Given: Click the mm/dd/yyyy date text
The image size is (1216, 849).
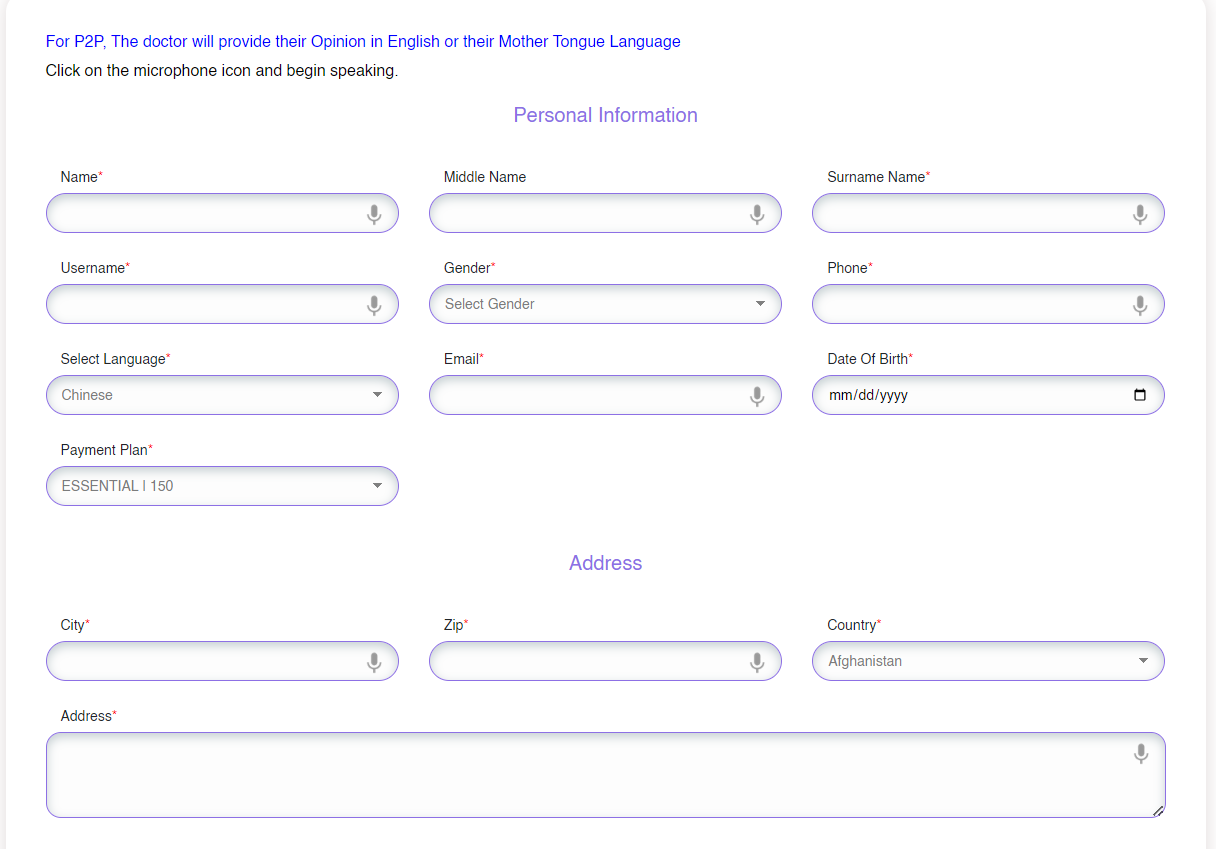Looking at the screenshot, I should [x=868, y=395].
